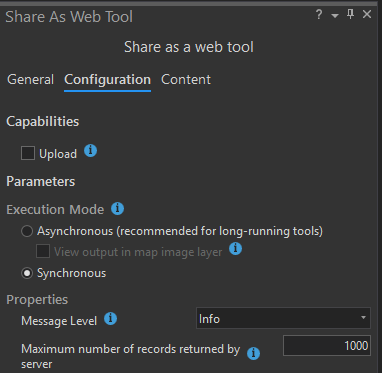
Task: Click the Properties section label
Action: coord(37,300)
